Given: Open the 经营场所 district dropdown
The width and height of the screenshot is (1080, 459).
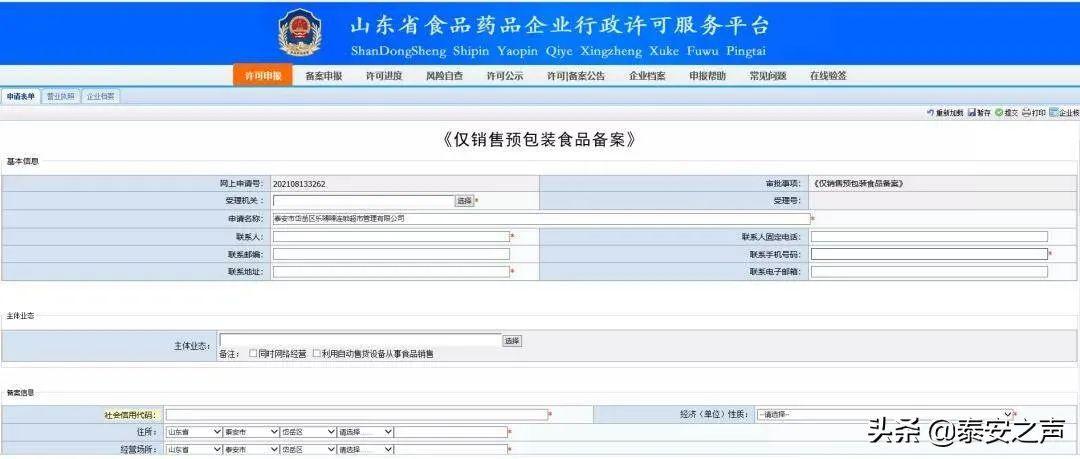Looking at the screenshot, I should pyautogui.click(x=308, y=449).
